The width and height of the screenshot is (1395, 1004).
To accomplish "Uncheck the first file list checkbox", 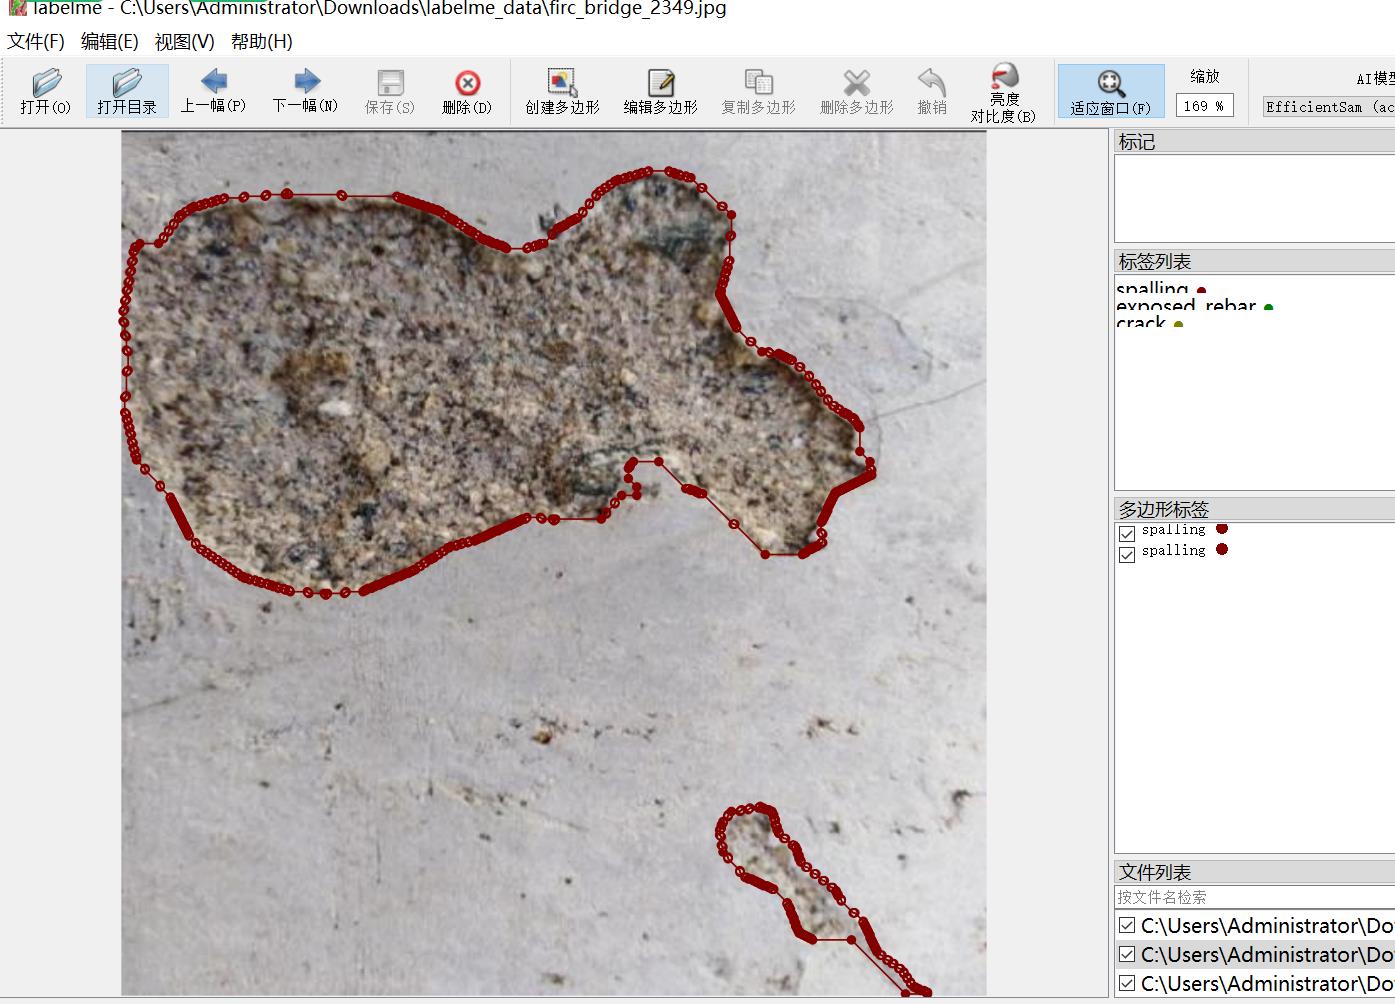I will tap(1127, 925).
